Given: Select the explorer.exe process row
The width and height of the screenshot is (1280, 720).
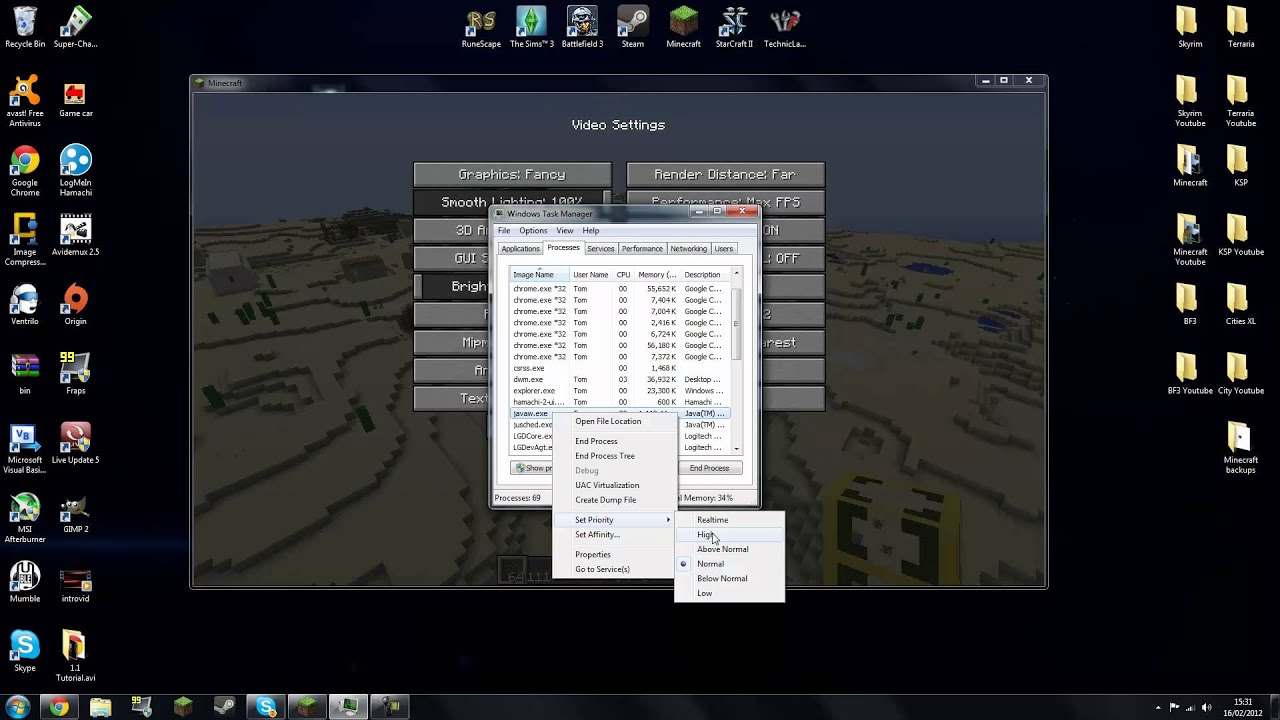Looking at the screenshot, I should [620, 391].
